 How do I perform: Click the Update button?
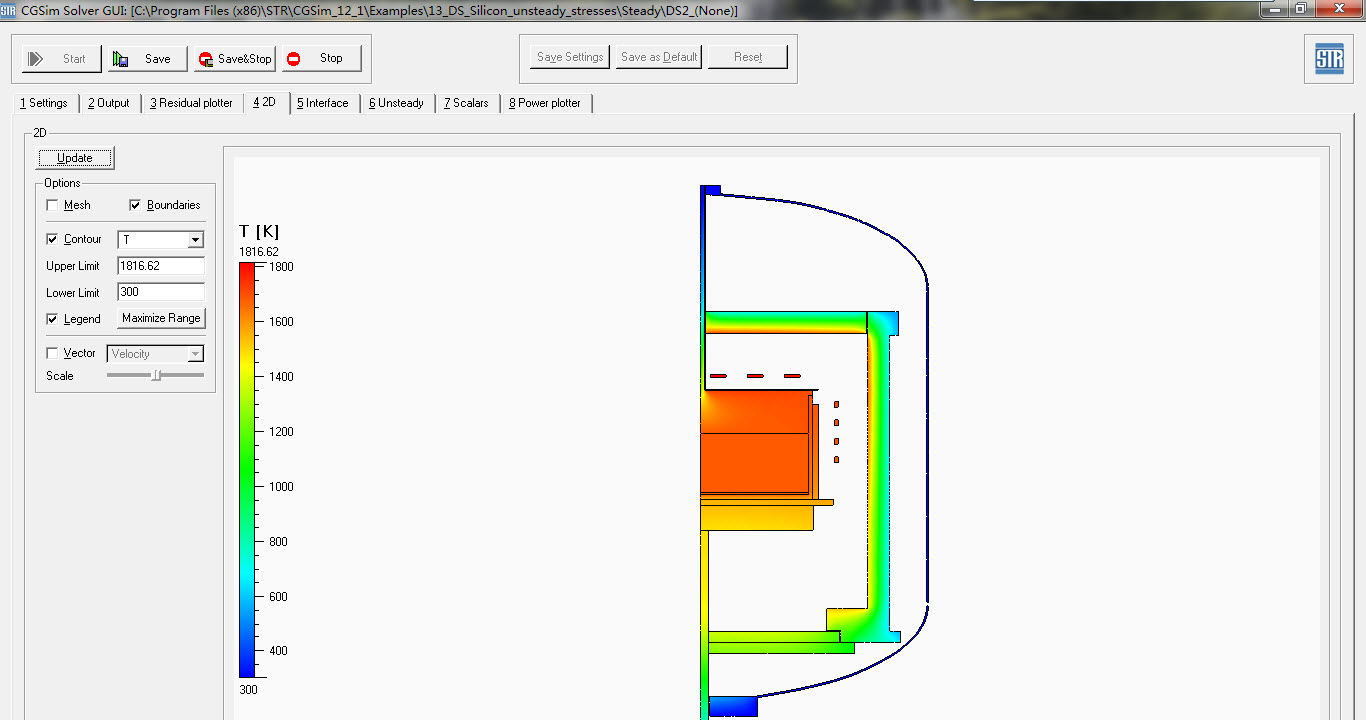pyautogui.click(x=75, y=158)
